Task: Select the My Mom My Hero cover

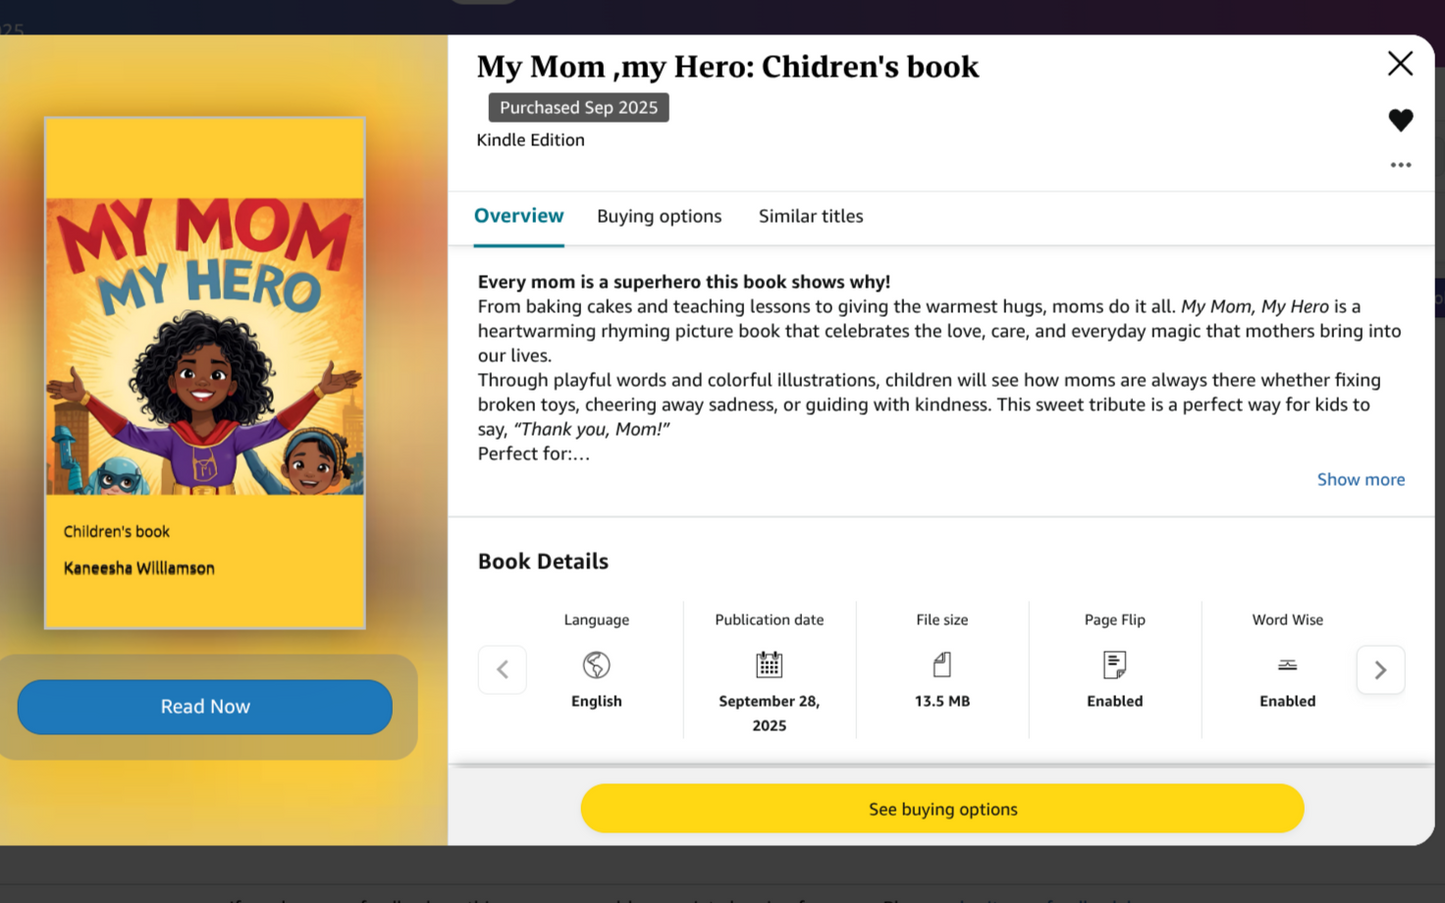Action: (x=204, y=373)
